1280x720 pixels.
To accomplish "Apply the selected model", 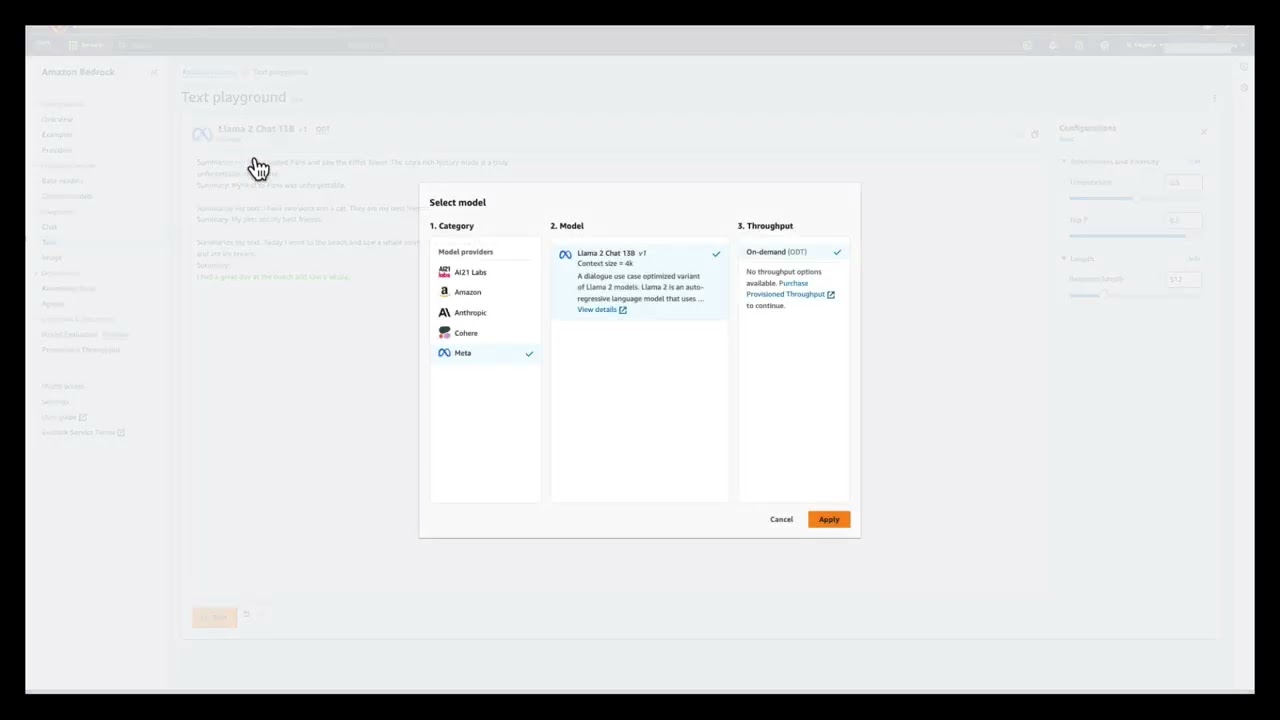I will [829, 519].
